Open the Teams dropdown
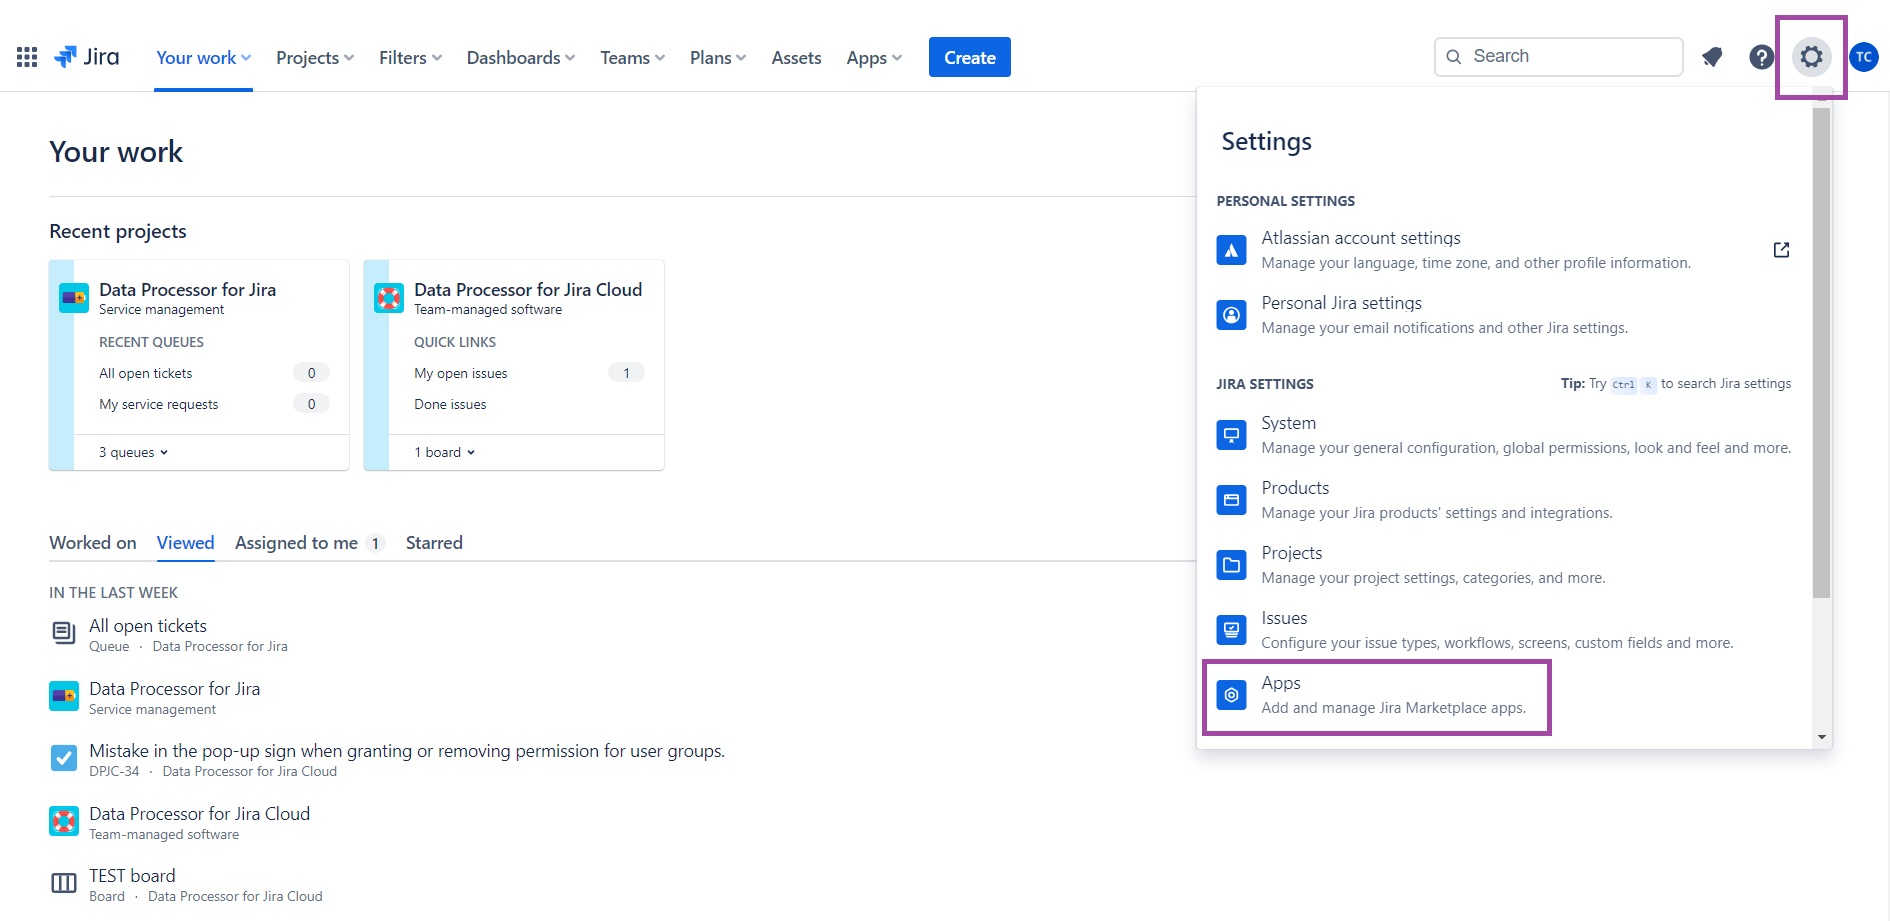Viewport: 1890px width, 921px height. tap(632, 58)
